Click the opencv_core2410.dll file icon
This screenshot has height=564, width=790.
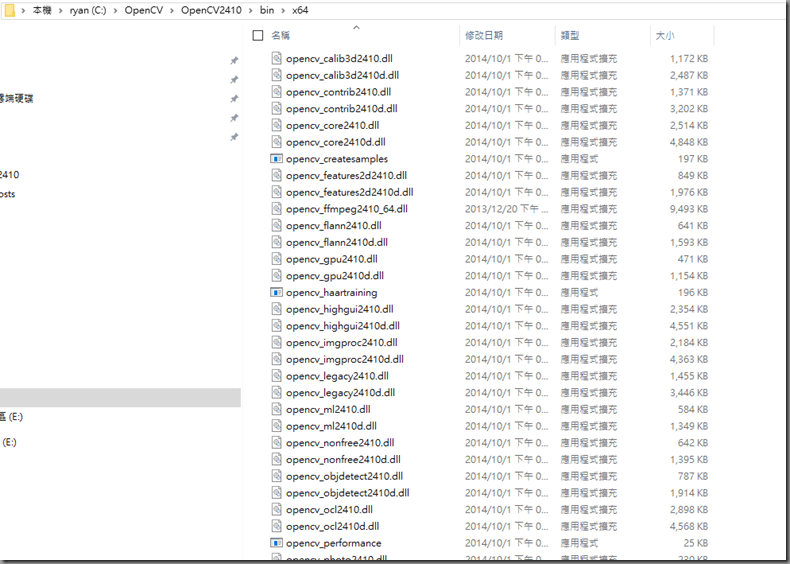point(276,125)
